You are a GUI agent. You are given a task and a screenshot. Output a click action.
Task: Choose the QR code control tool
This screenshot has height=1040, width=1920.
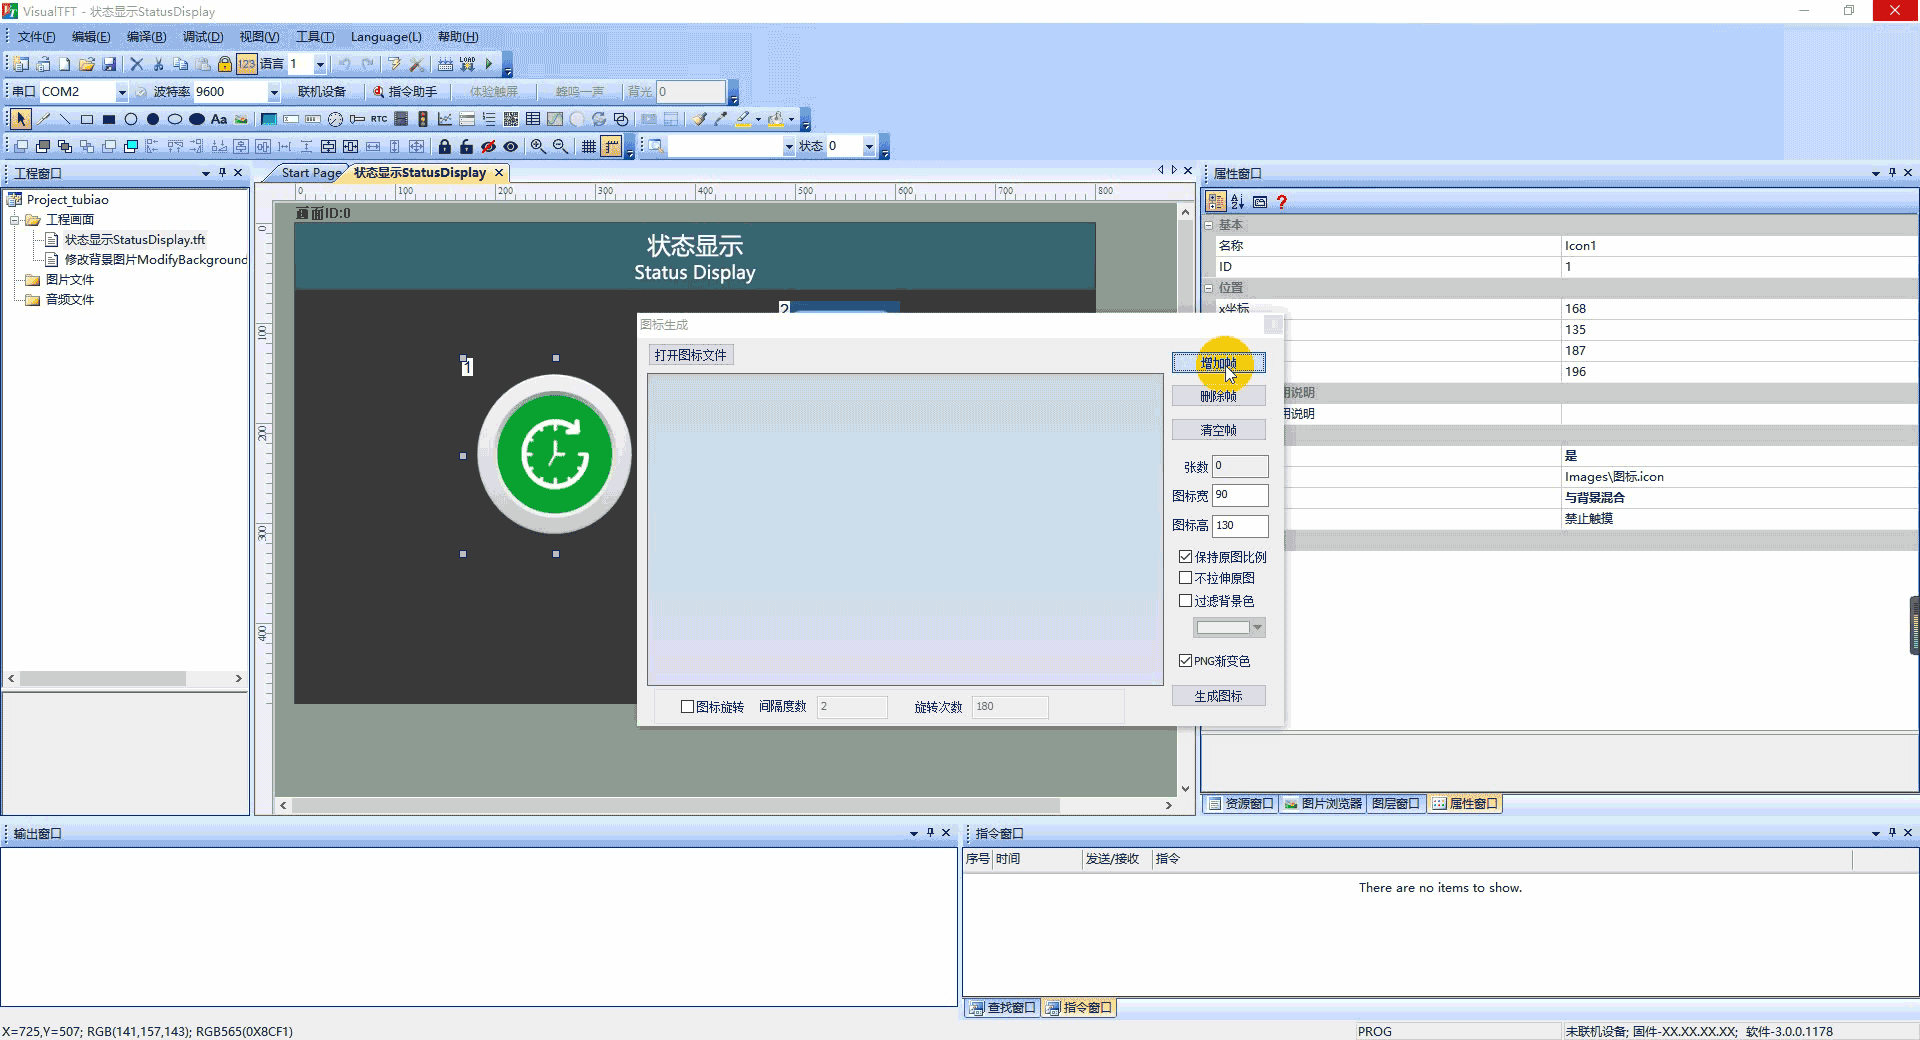coord(511,119)
